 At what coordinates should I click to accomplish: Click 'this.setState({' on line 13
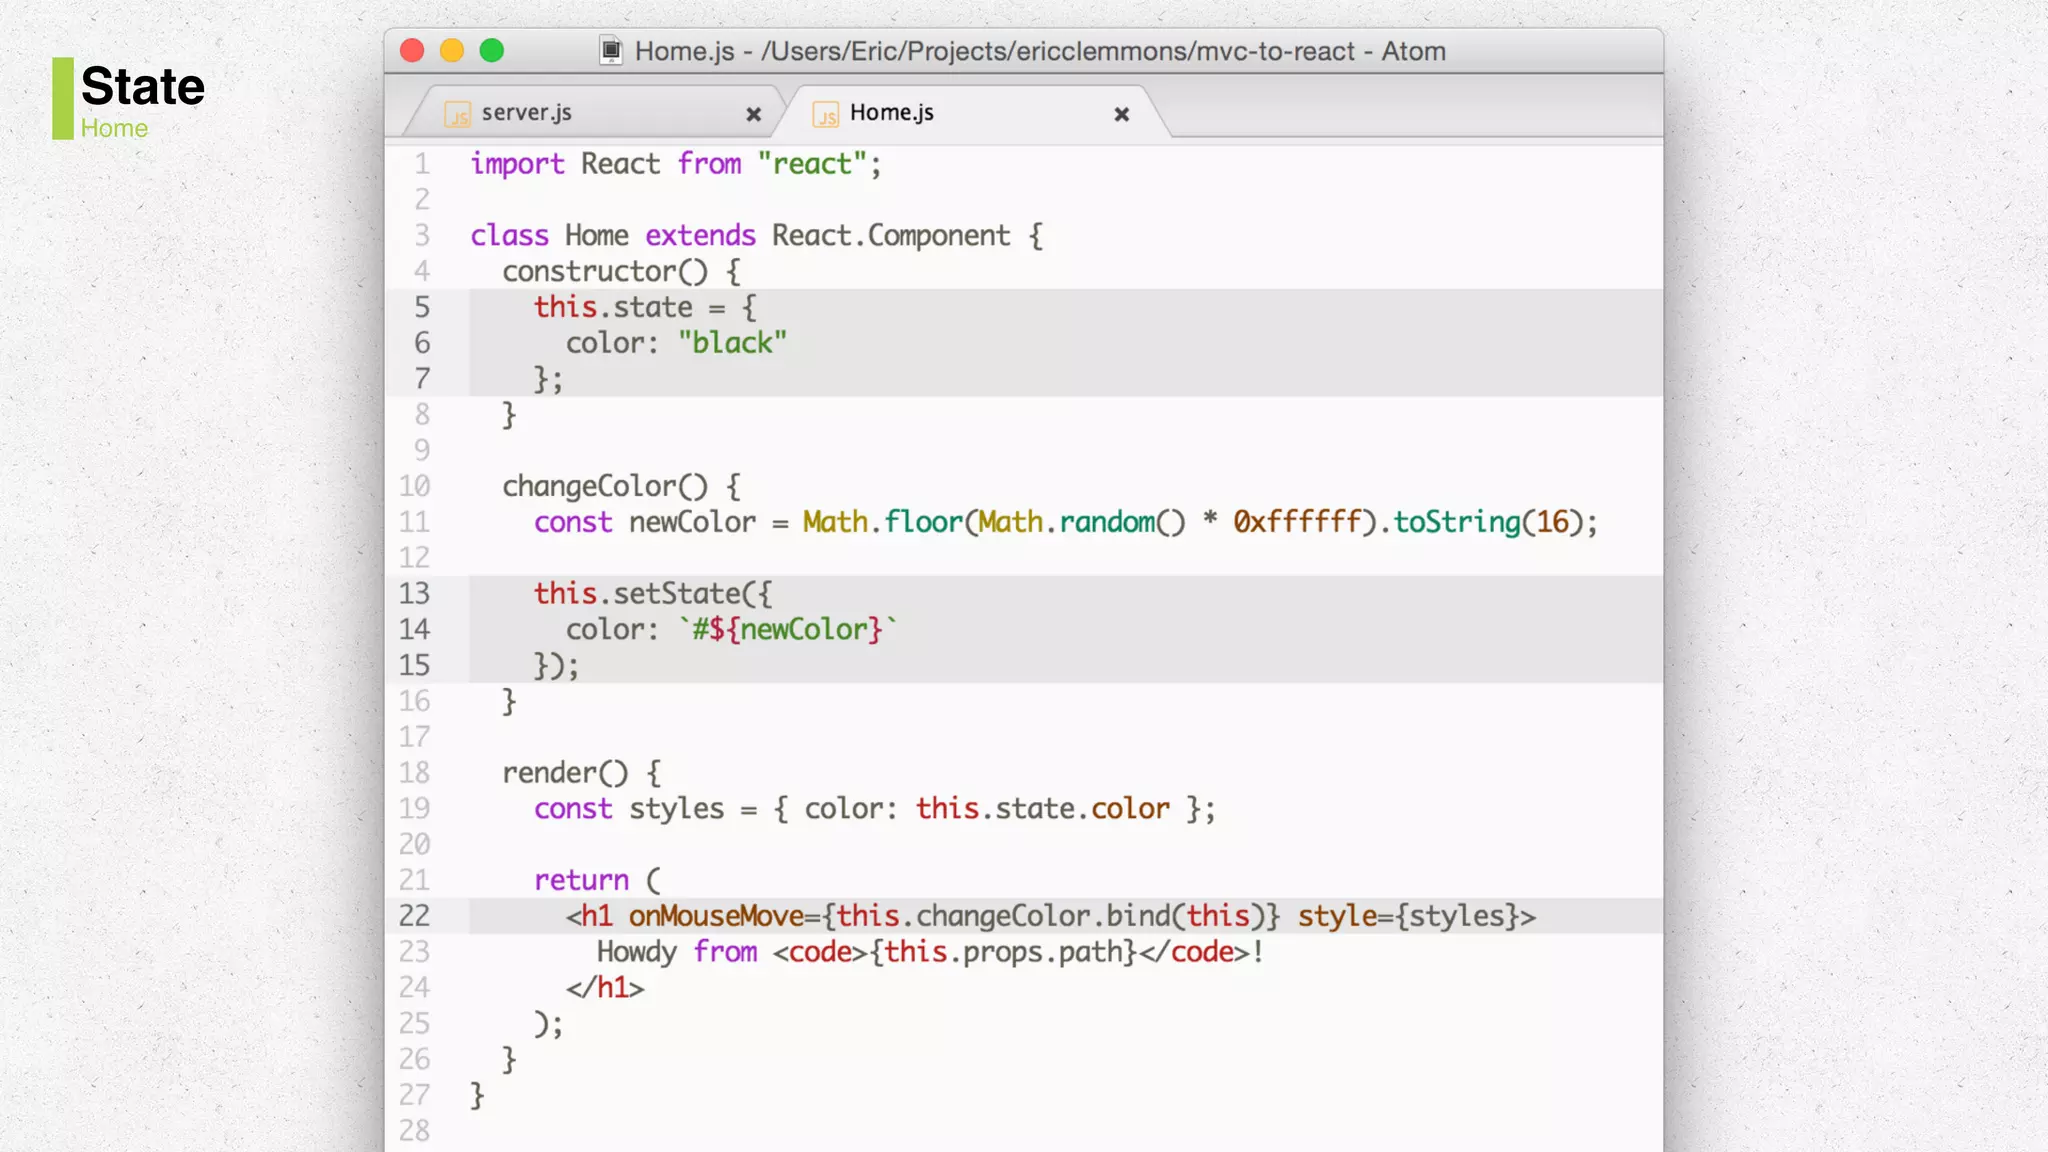point(653,594)
